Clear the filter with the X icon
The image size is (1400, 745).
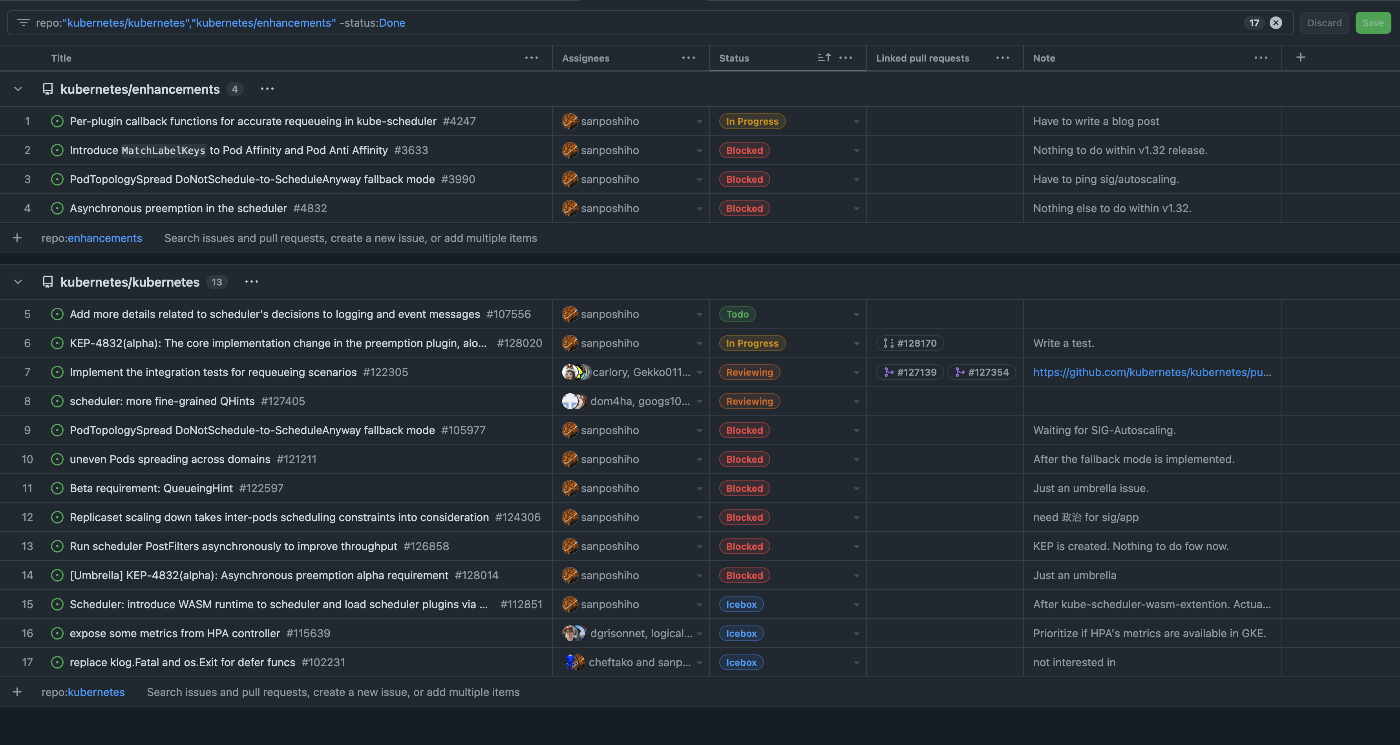[x=1276, y=22]
